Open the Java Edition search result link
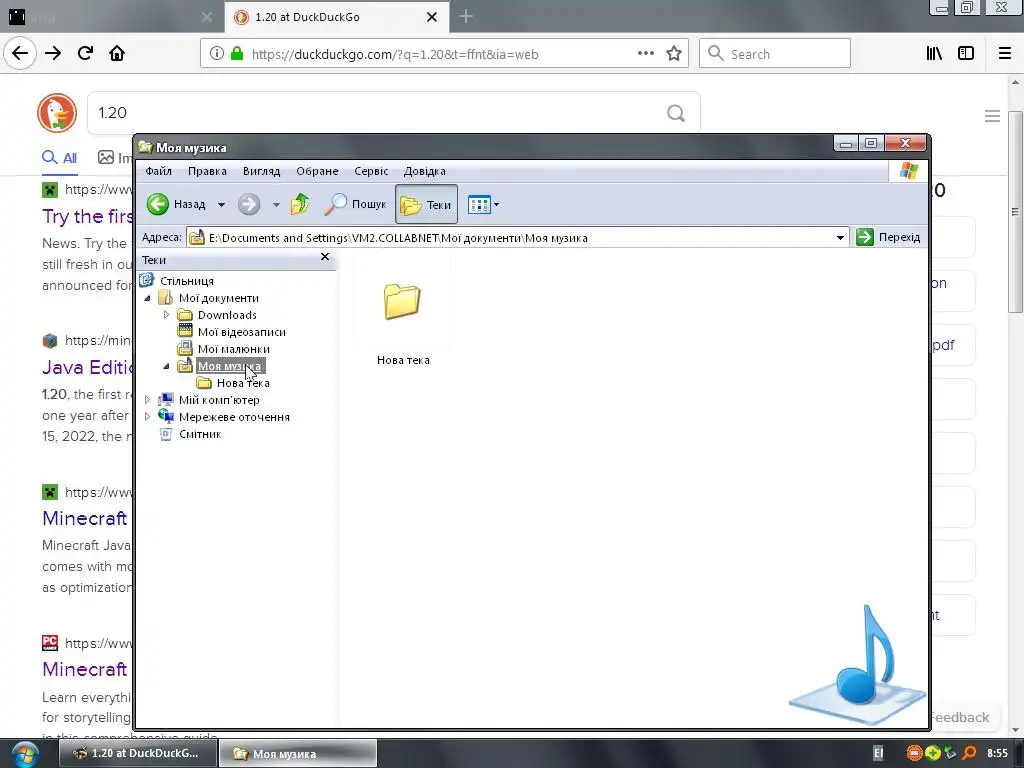Viewport: 1024px width, 768px height. click(x=88, y=368)
